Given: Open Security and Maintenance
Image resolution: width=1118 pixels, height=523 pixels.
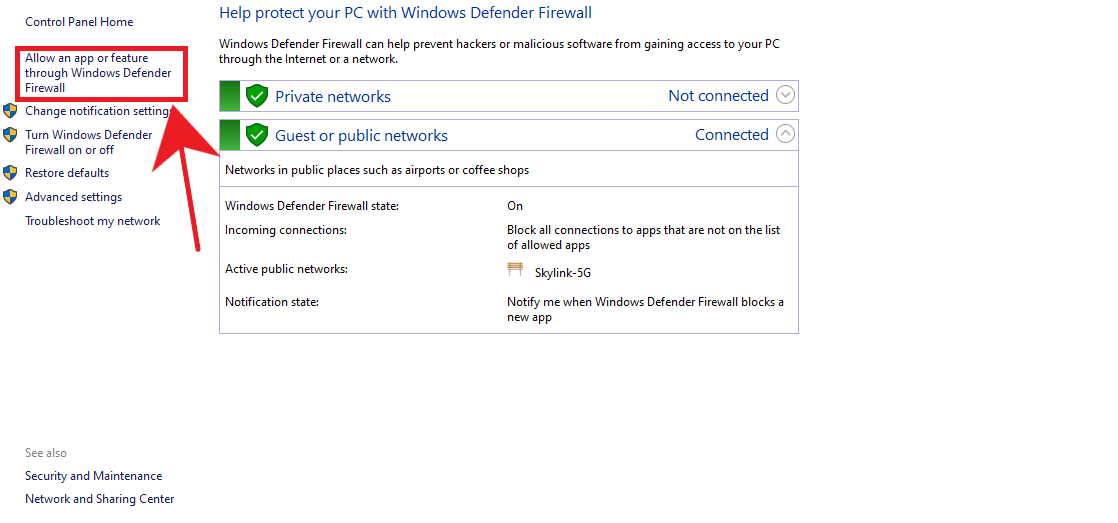Looking at the screenshot, I should click(x=94, y=476).
